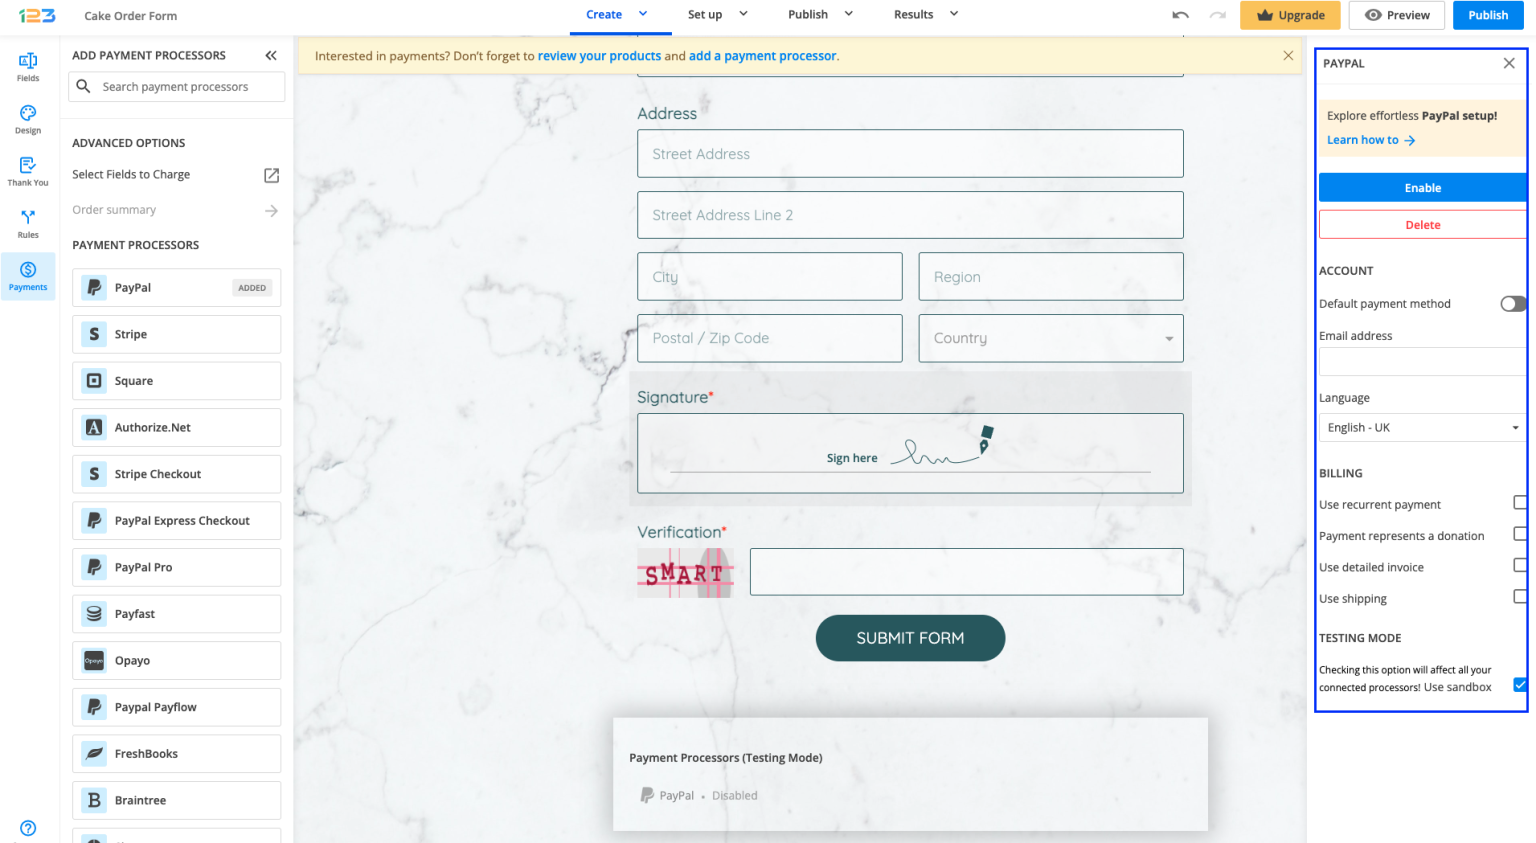Image resolution: width=1536 pixels, height=843 pixels.
Task: Click the verification captcha input field
Action: pos(967,572)
